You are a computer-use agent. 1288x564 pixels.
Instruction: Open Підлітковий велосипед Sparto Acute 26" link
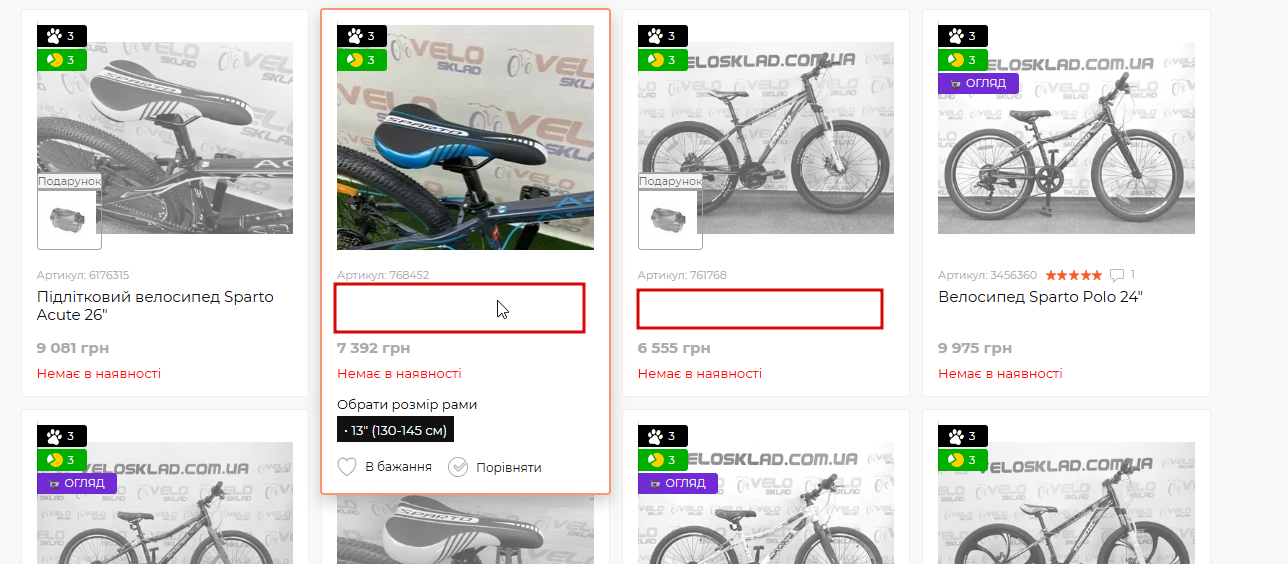pyautogui.click(x=155, y=306)
